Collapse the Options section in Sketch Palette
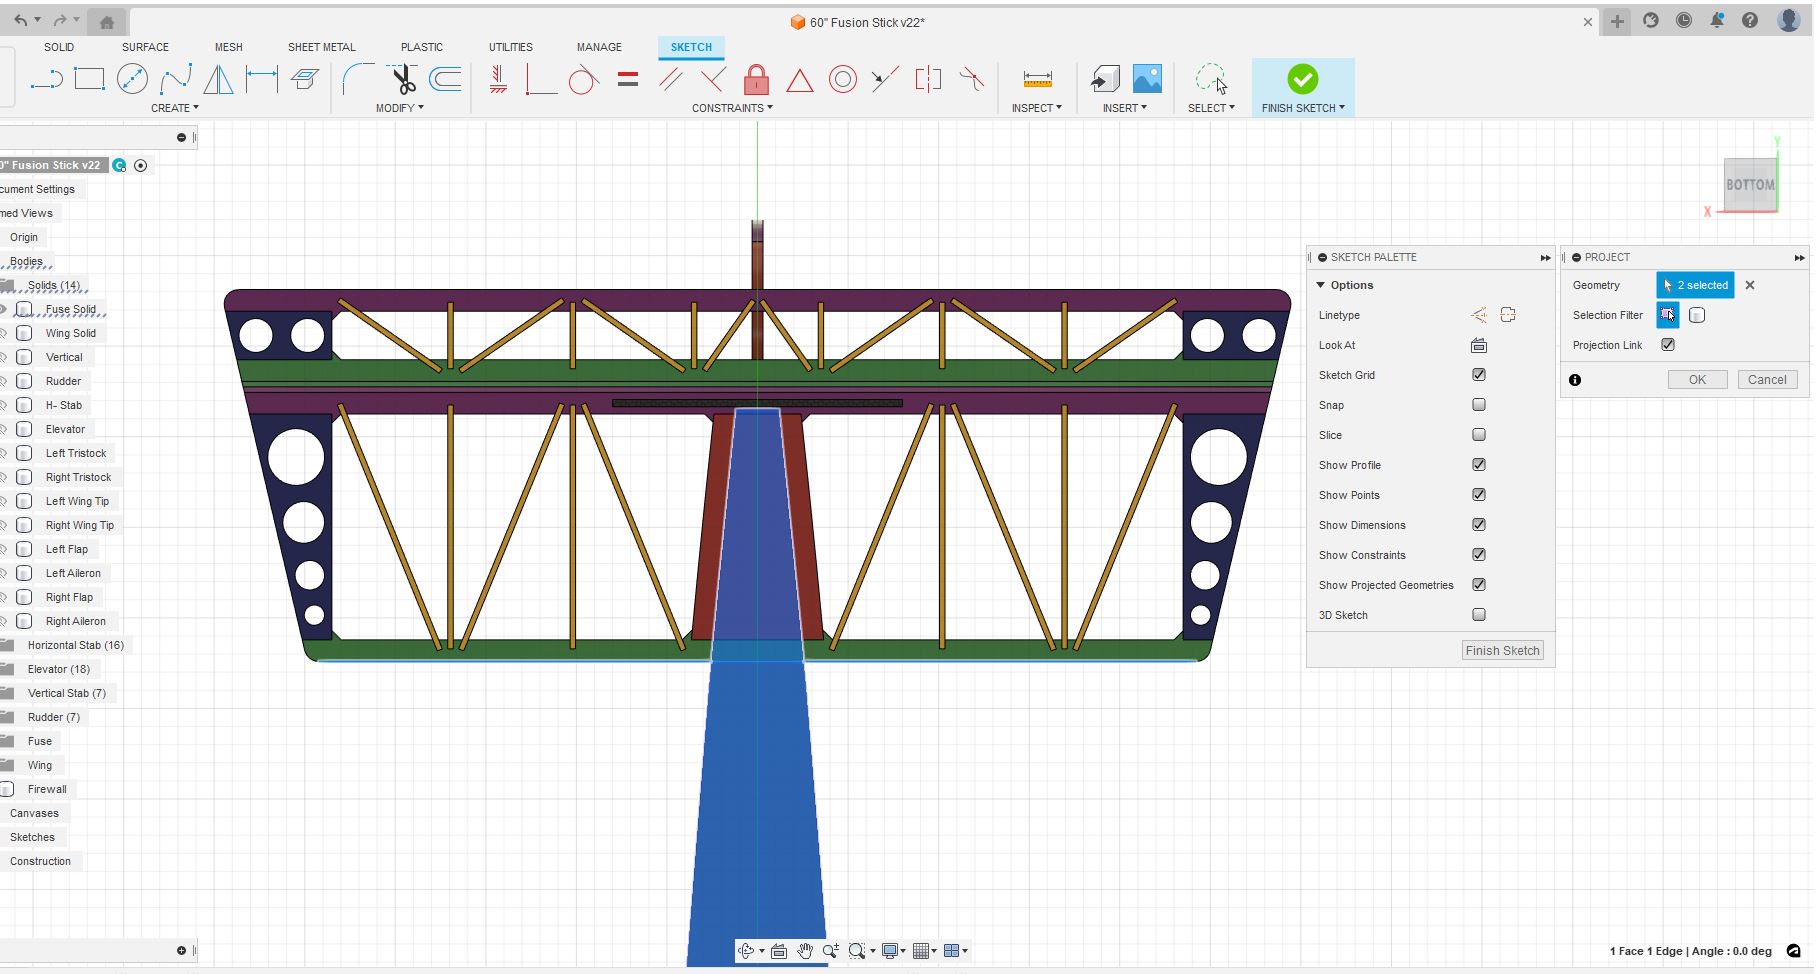The image size is (1817, 974). pyautogui.click(x=1321, y=285)
